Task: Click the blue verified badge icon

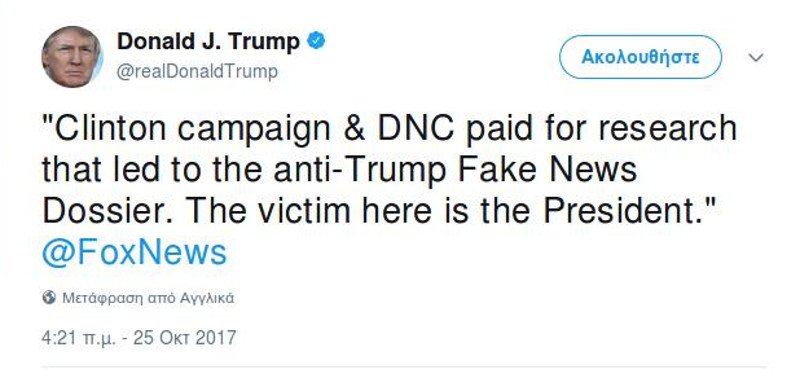Action: coord(316,41)
